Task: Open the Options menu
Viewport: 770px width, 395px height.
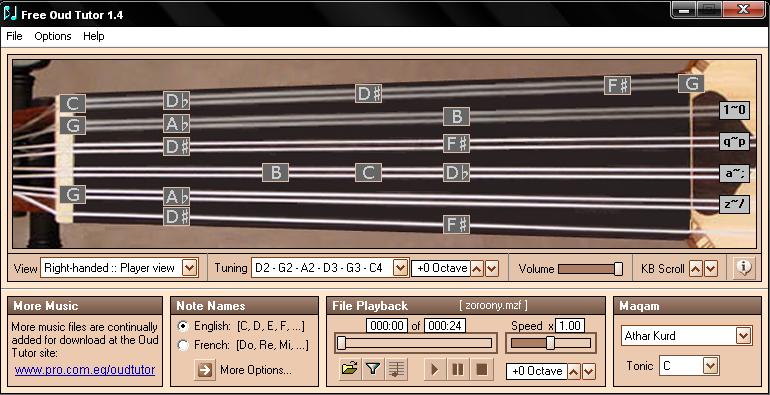Action: tap(53, 36)
